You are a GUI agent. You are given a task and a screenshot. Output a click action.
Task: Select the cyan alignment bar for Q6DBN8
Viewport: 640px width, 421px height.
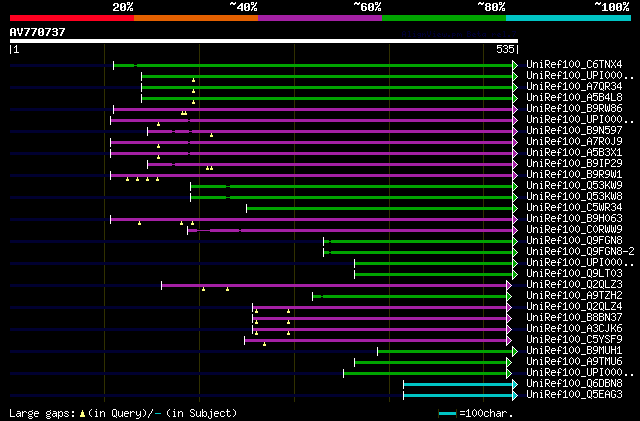click(458, 385)
